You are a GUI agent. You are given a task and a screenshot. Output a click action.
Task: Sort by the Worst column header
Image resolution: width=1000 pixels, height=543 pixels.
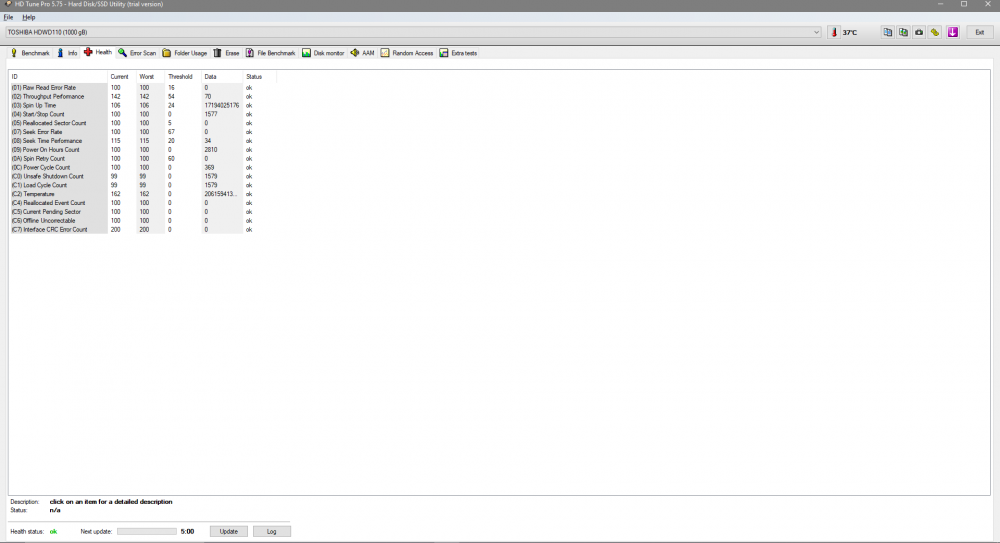pos(151,77)
